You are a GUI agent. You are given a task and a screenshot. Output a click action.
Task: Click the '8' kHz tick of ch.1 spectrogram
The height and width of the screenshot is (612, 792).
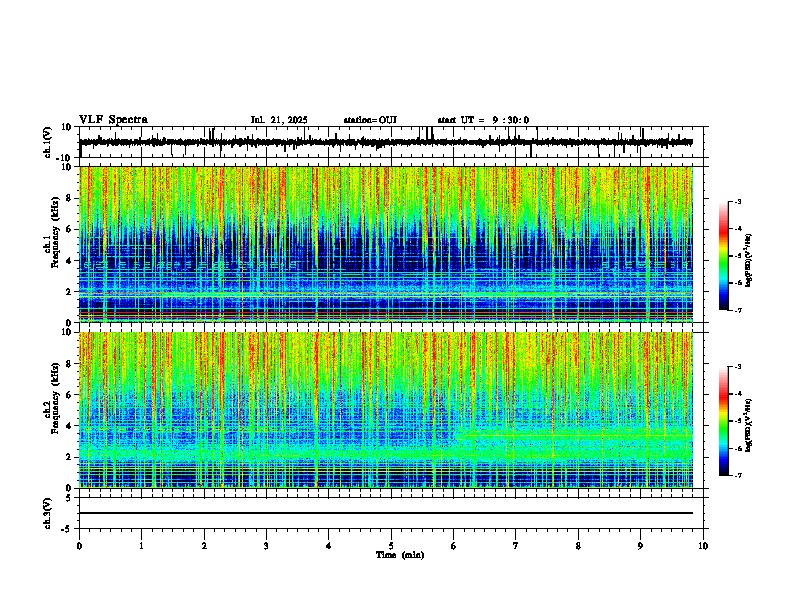69,198
